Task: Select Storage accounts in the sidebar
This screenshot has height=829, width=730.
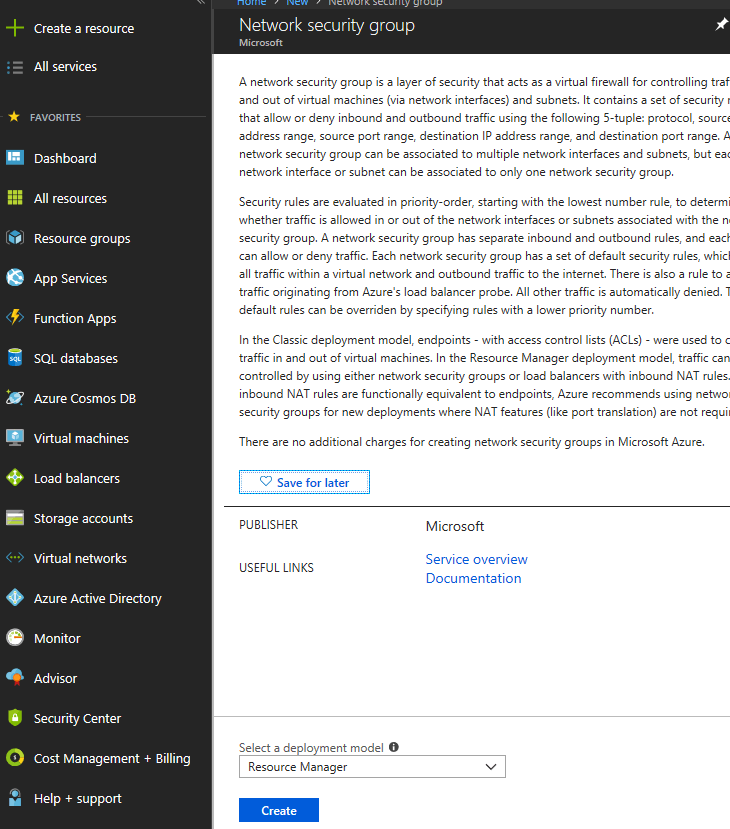Action: (x=83, y=519)
